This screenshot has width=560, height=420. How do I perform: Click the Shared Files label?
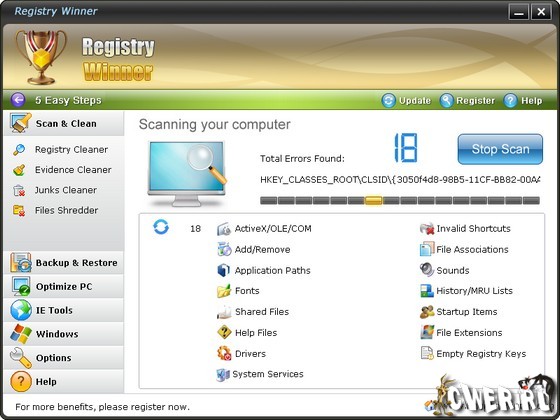262,312
